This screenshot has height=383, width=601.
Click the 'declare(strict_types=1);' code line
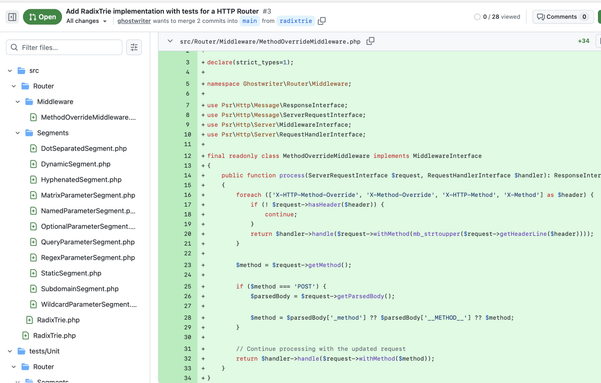point(250,62)
